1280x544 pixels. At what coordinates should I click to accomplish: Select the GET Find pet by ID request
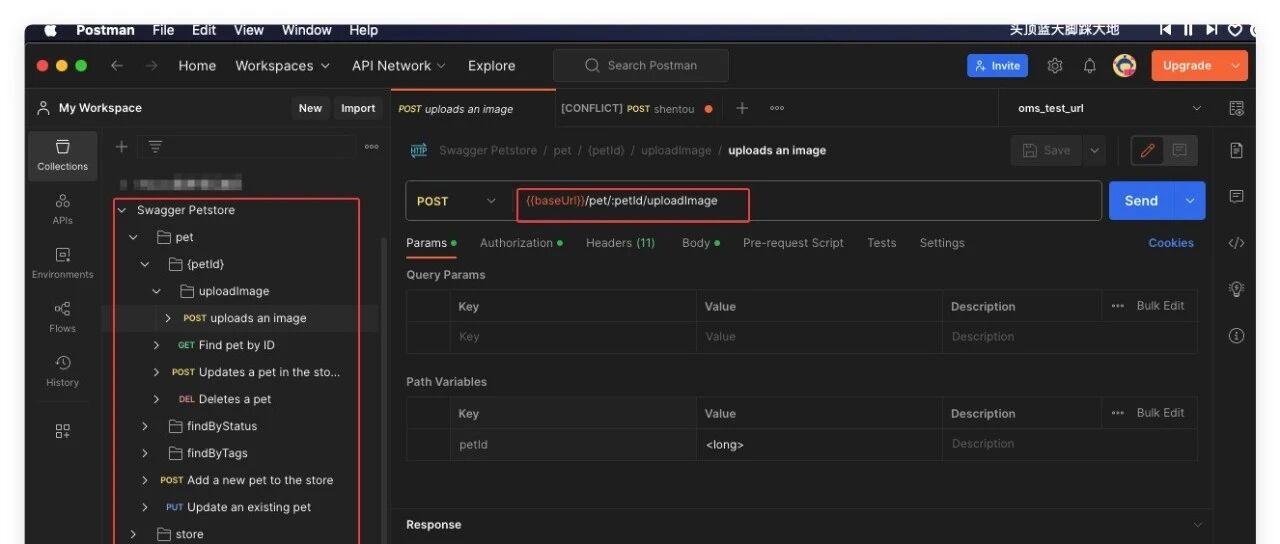[226, 346]
